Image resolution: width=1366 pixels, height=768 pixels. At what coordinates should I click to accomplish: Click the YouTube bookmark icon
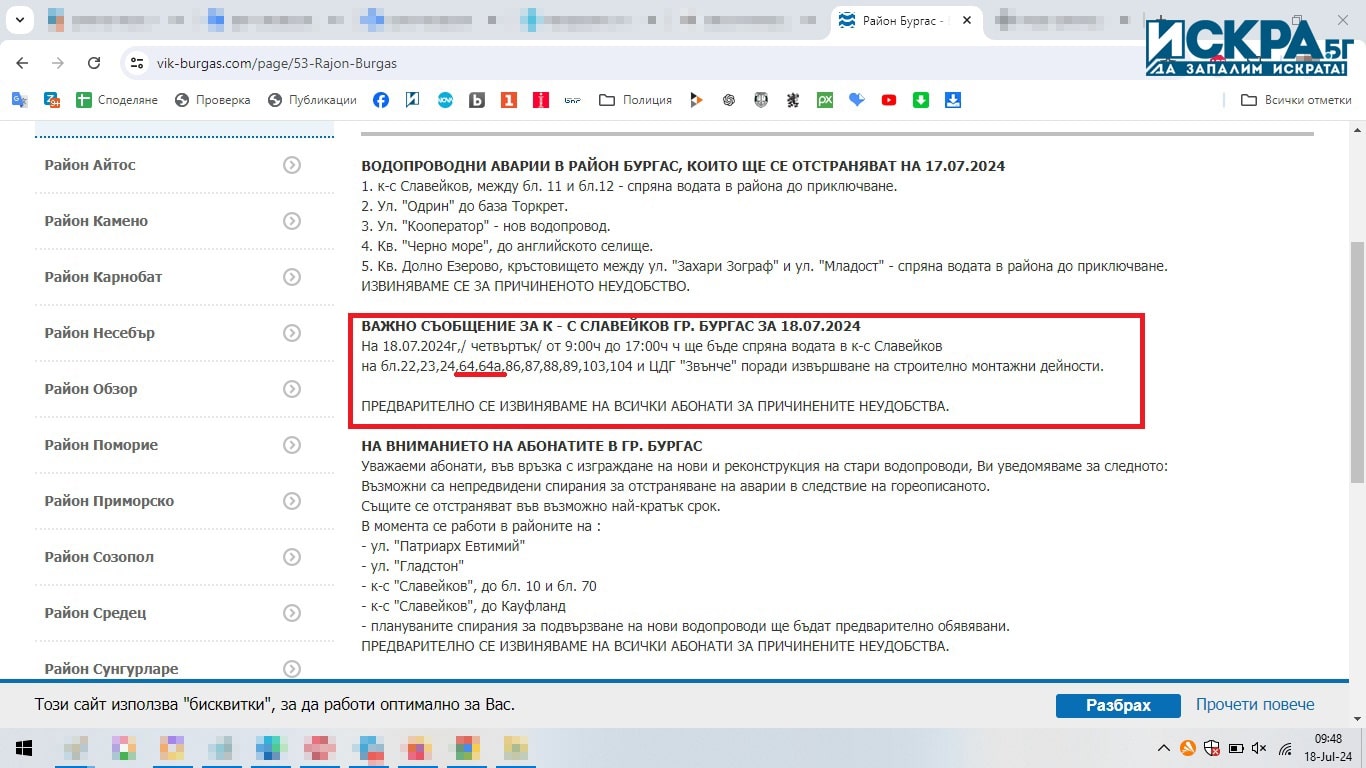pyautogui.click(x=888, y=100)
